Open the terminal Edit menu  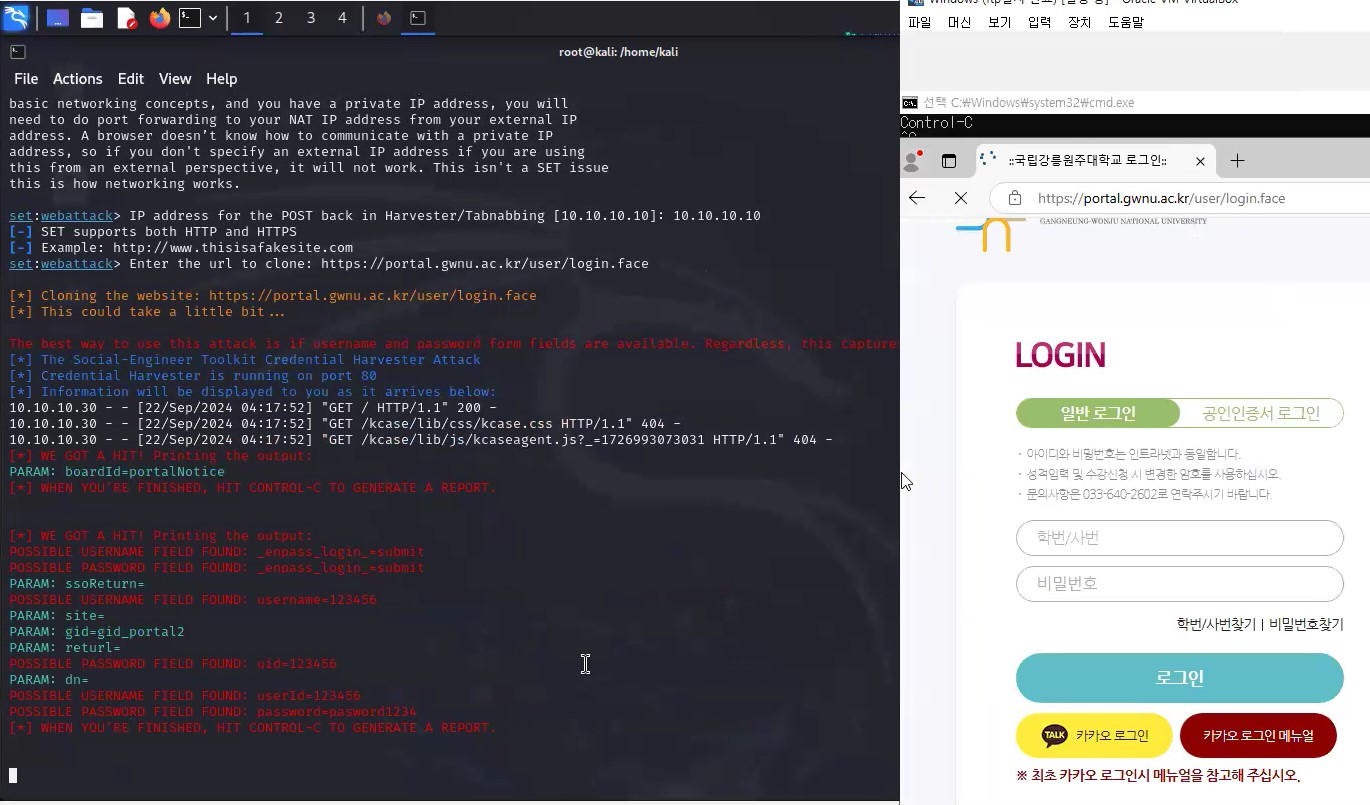(131, 79)
